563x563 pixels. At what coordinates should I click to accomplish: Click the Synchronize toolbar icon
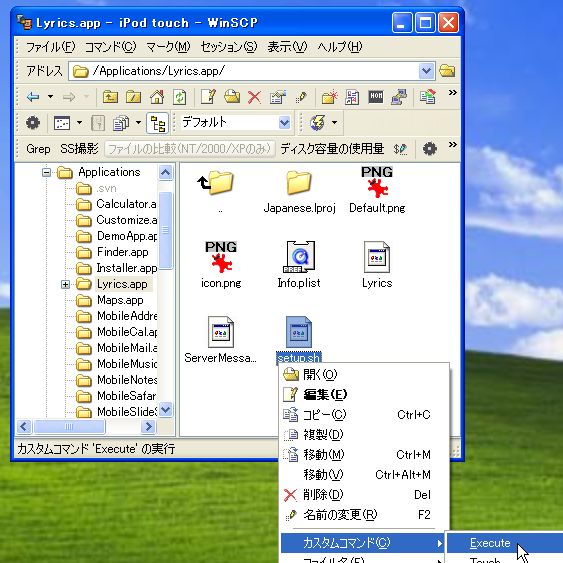(x=399, y=97)
